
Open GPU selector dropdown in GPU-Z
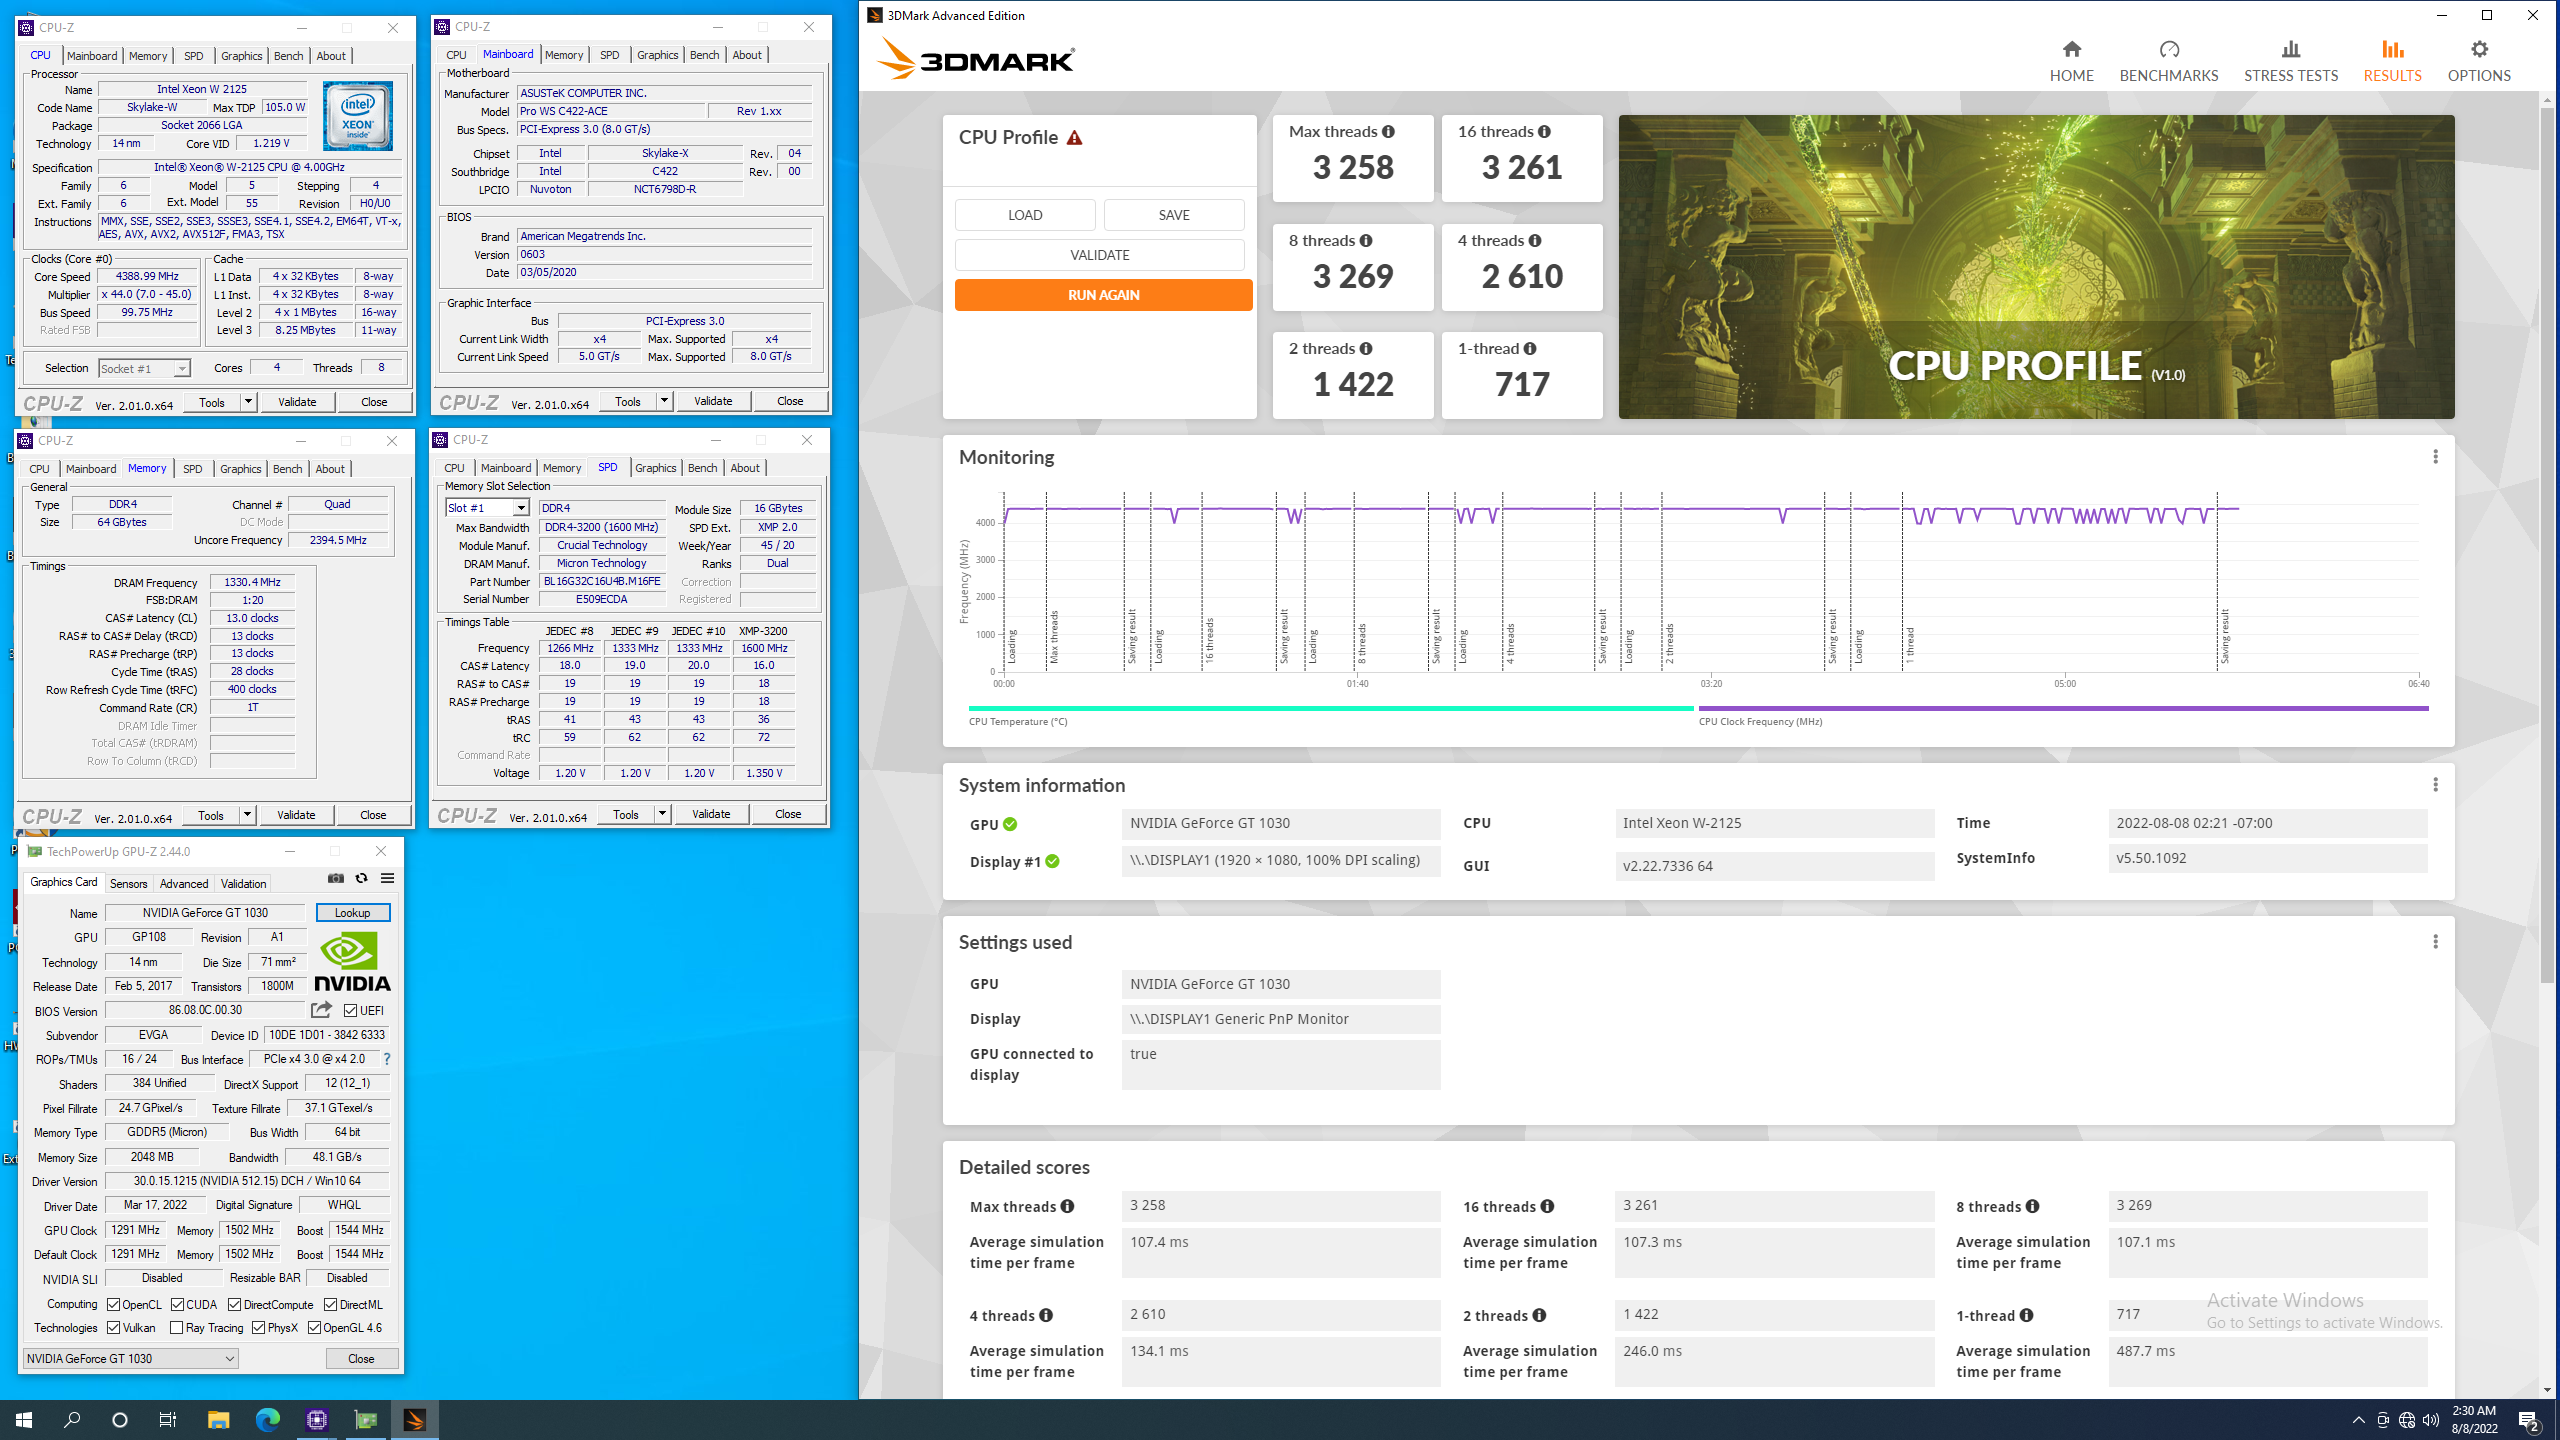(130, 1358)
